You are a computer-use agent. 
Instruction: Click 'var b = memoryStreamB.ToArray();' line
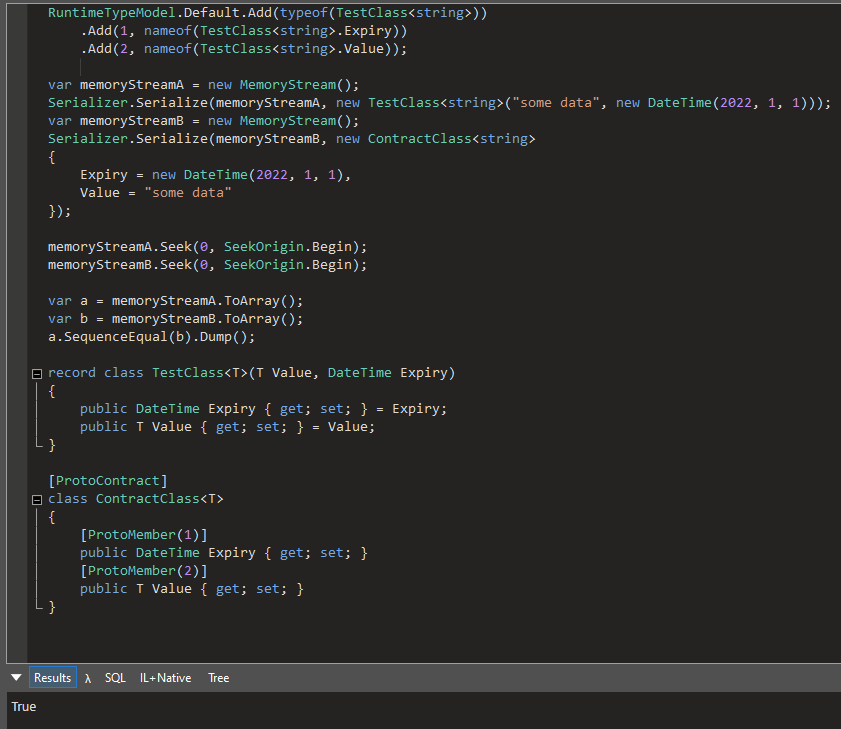[x=175, y=319]
